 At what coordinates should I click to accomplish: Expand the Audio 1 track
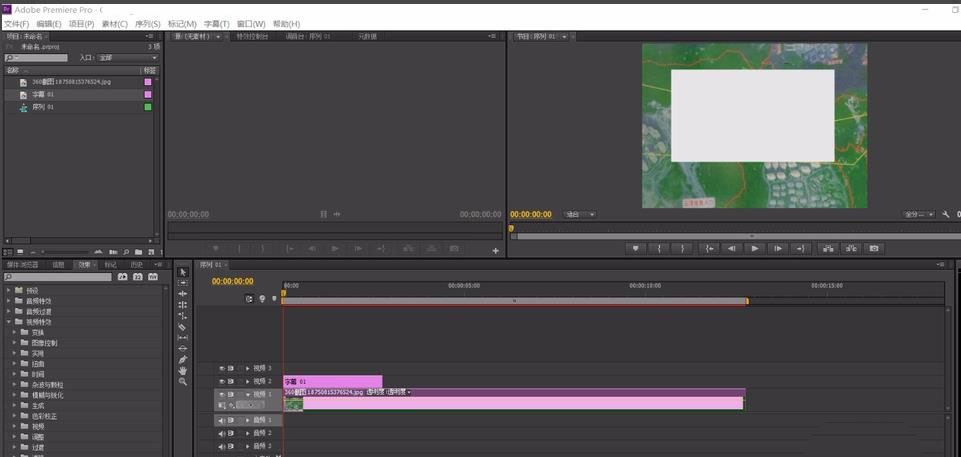point(248,420)
